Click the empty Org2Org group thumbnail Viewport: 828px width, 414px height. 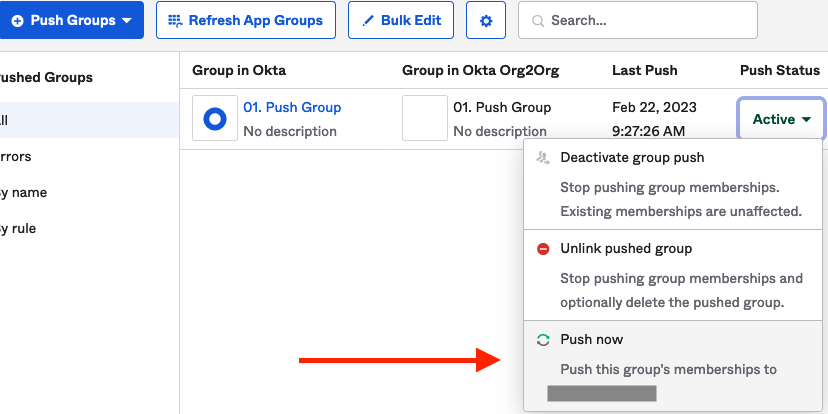(425, 118)
